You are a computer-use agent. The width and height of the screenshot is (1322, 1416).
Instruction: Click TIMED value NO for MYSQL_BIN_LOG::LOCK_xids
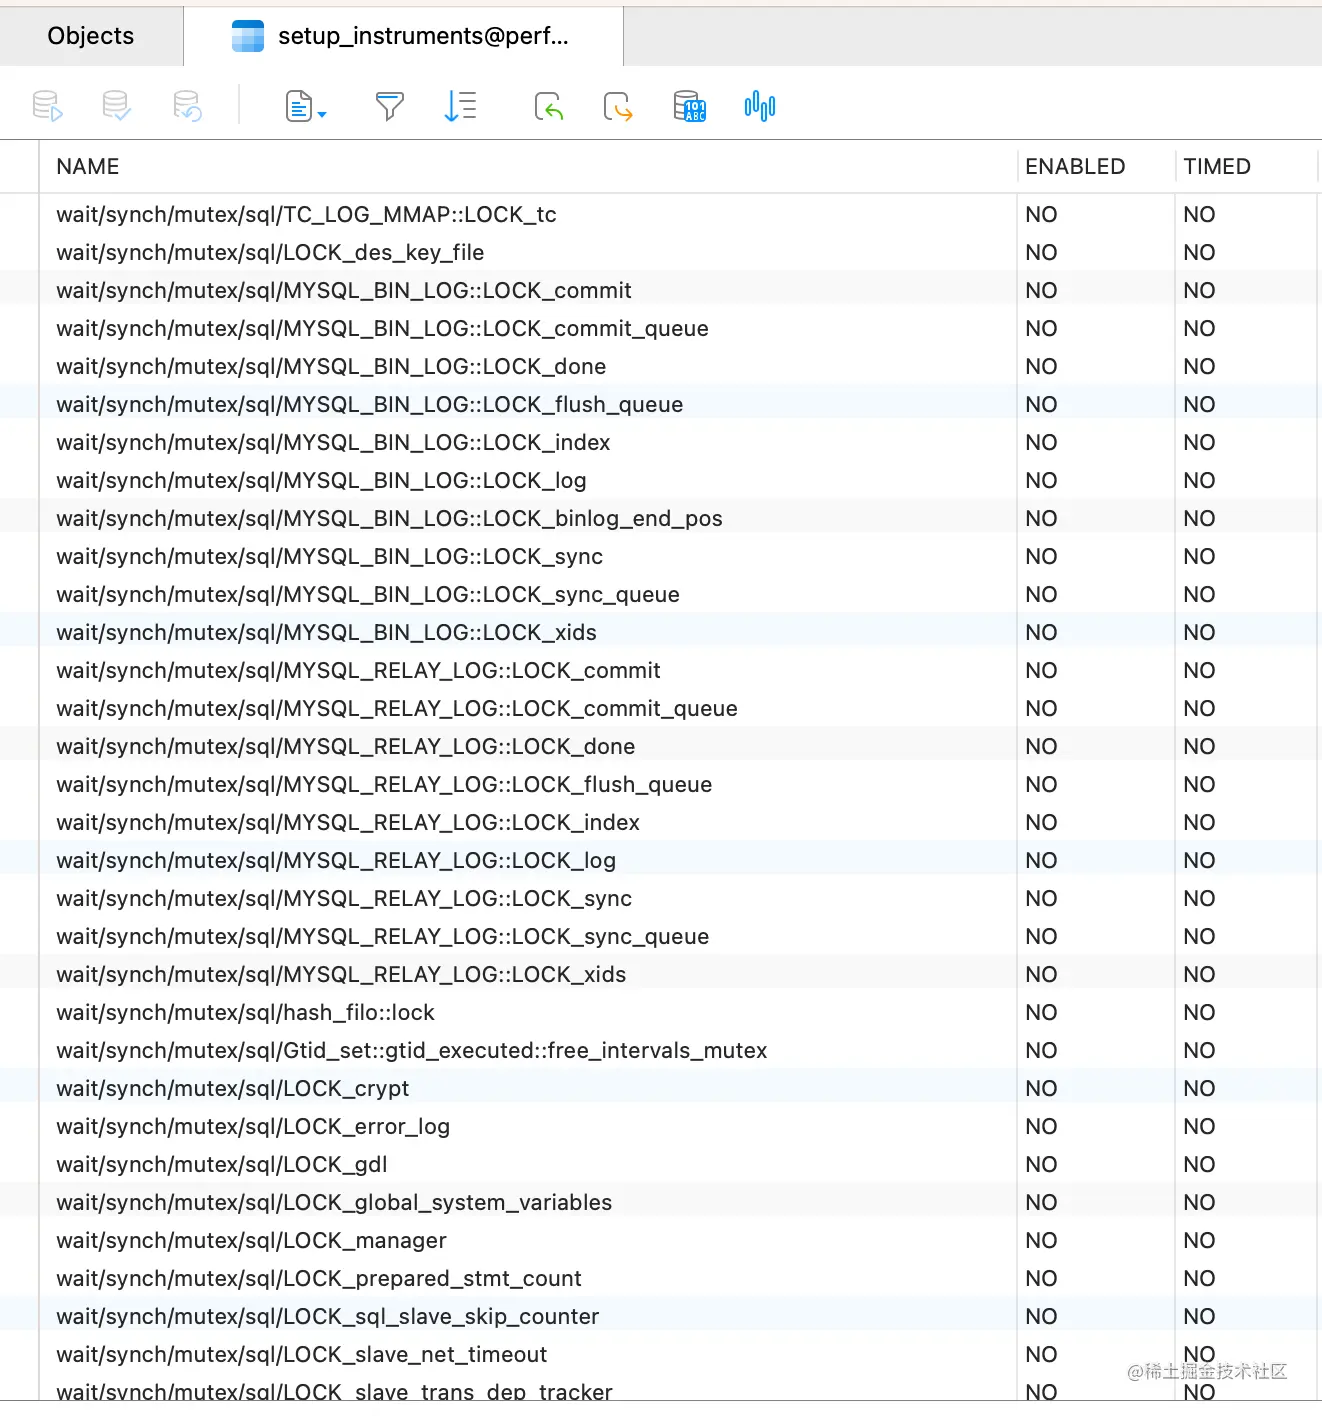pos(1199,632)
